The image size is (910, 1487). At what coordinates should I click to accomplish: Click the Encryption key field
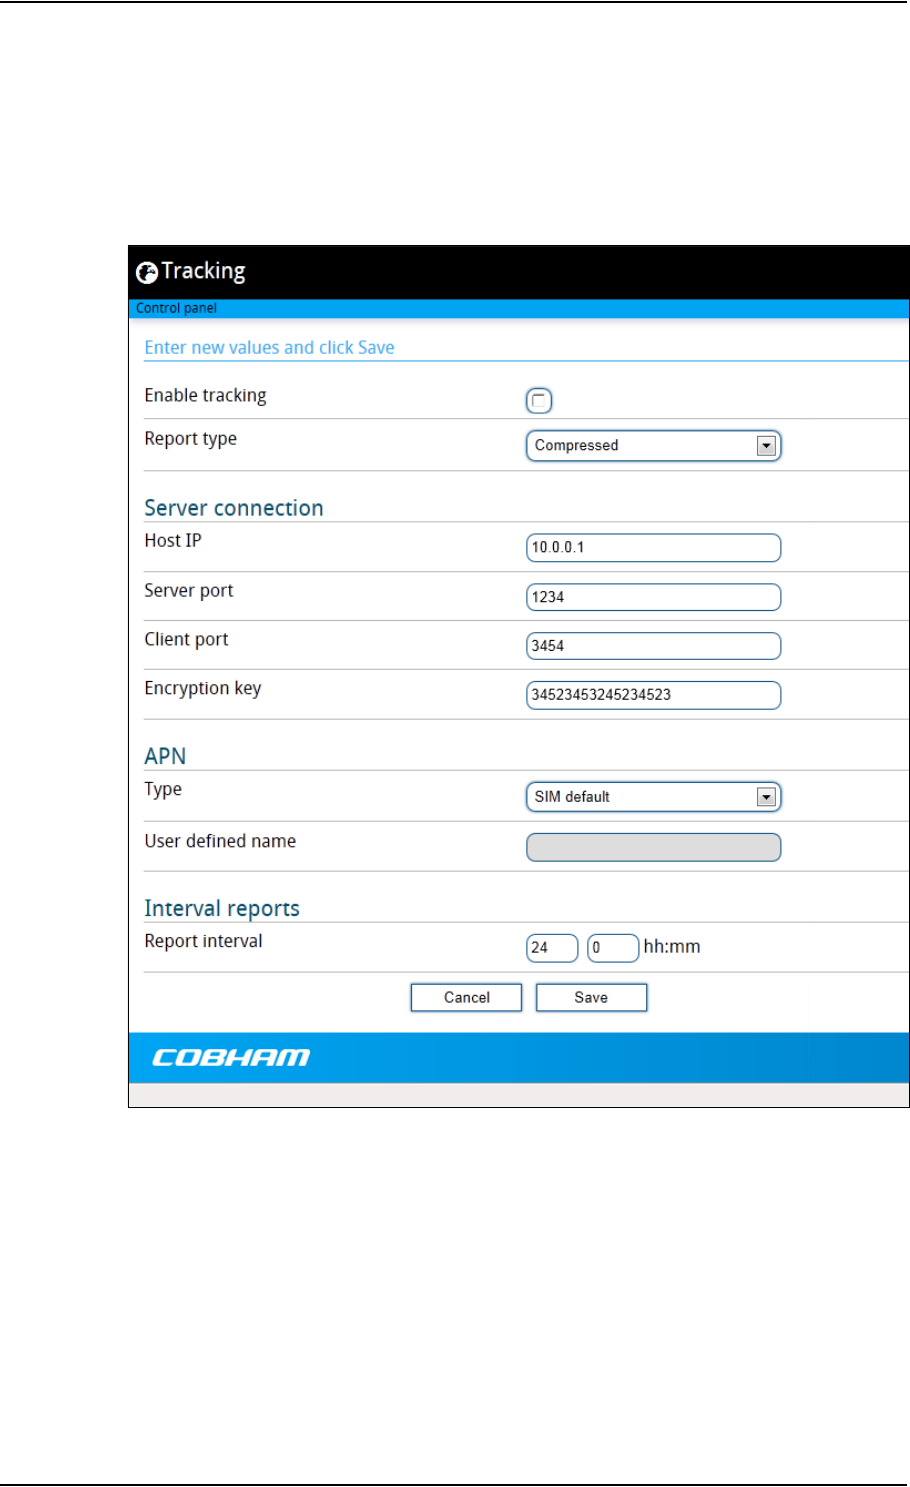[x=653, y=695]
